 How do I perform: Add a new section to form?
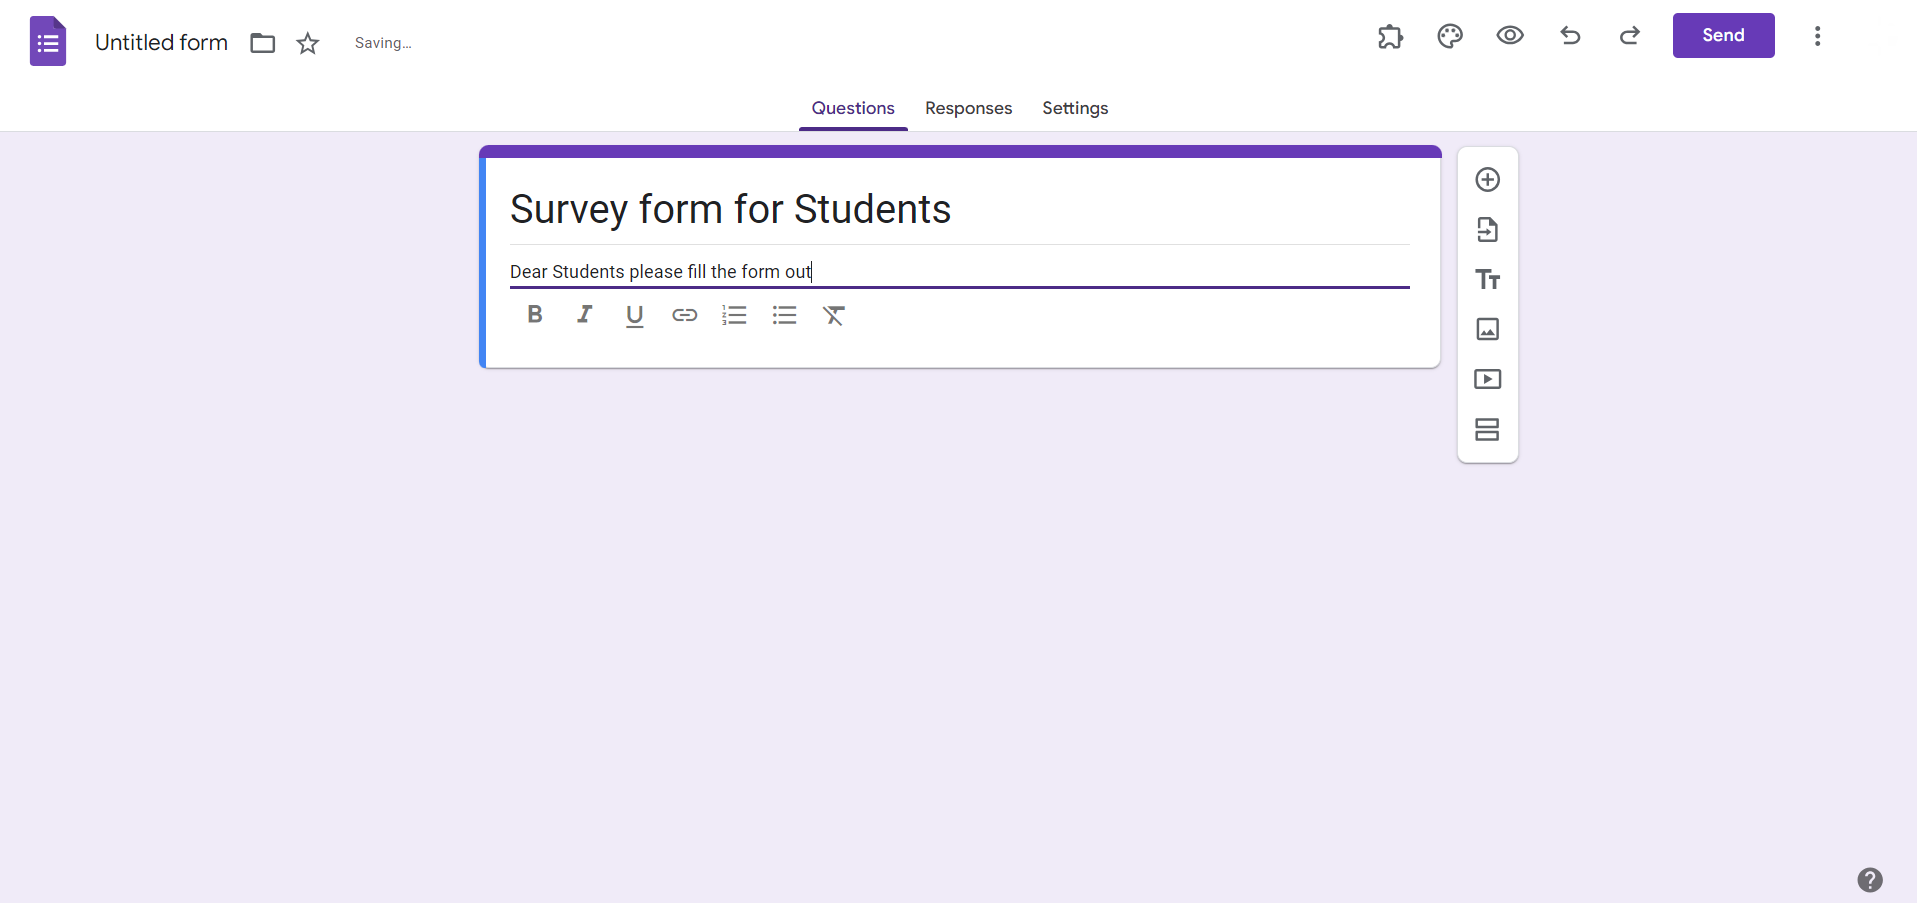[x=1487, y=429]
